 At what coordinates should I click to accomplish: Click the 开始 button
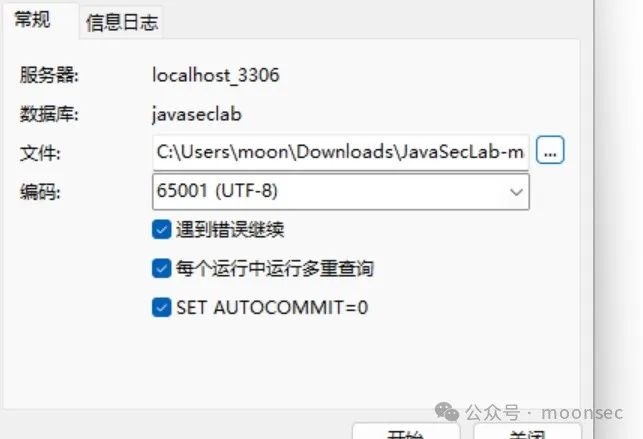[x=406, y=432]
